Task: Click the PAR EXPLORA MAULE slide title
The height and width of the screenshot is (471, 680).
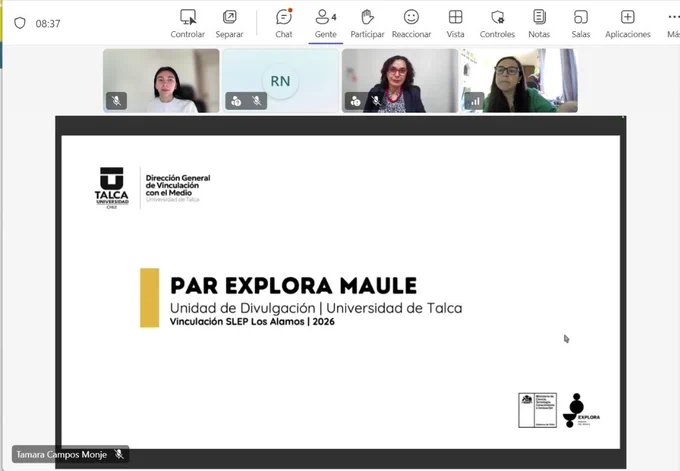Action: click(x=294, y=286)
